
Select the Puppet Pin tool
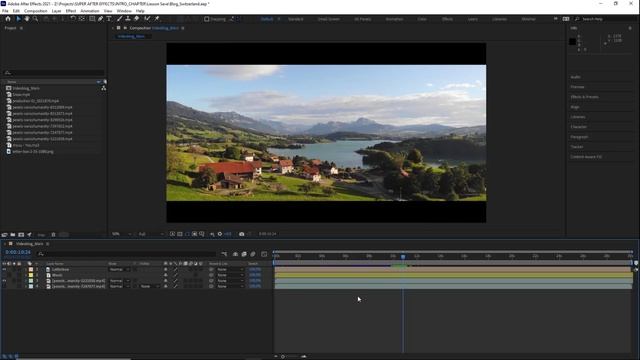tap(157, 19)
